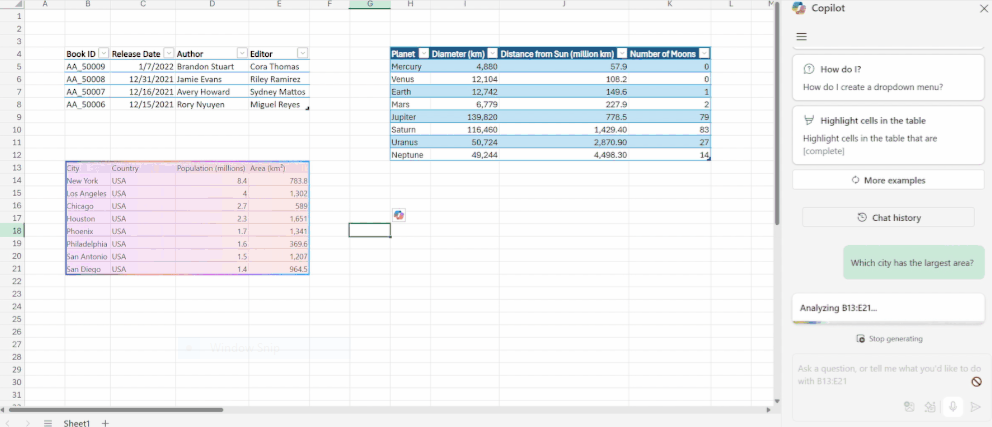This screenshot has width=992, height=427.
Task: Click the send arrow in Copilot chat
Action: coord(976,406)
